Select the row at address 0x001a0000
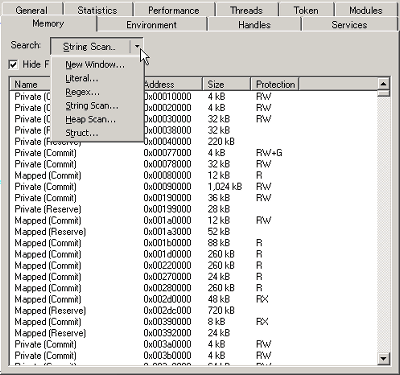400x375 pixels. click(194, 220)
